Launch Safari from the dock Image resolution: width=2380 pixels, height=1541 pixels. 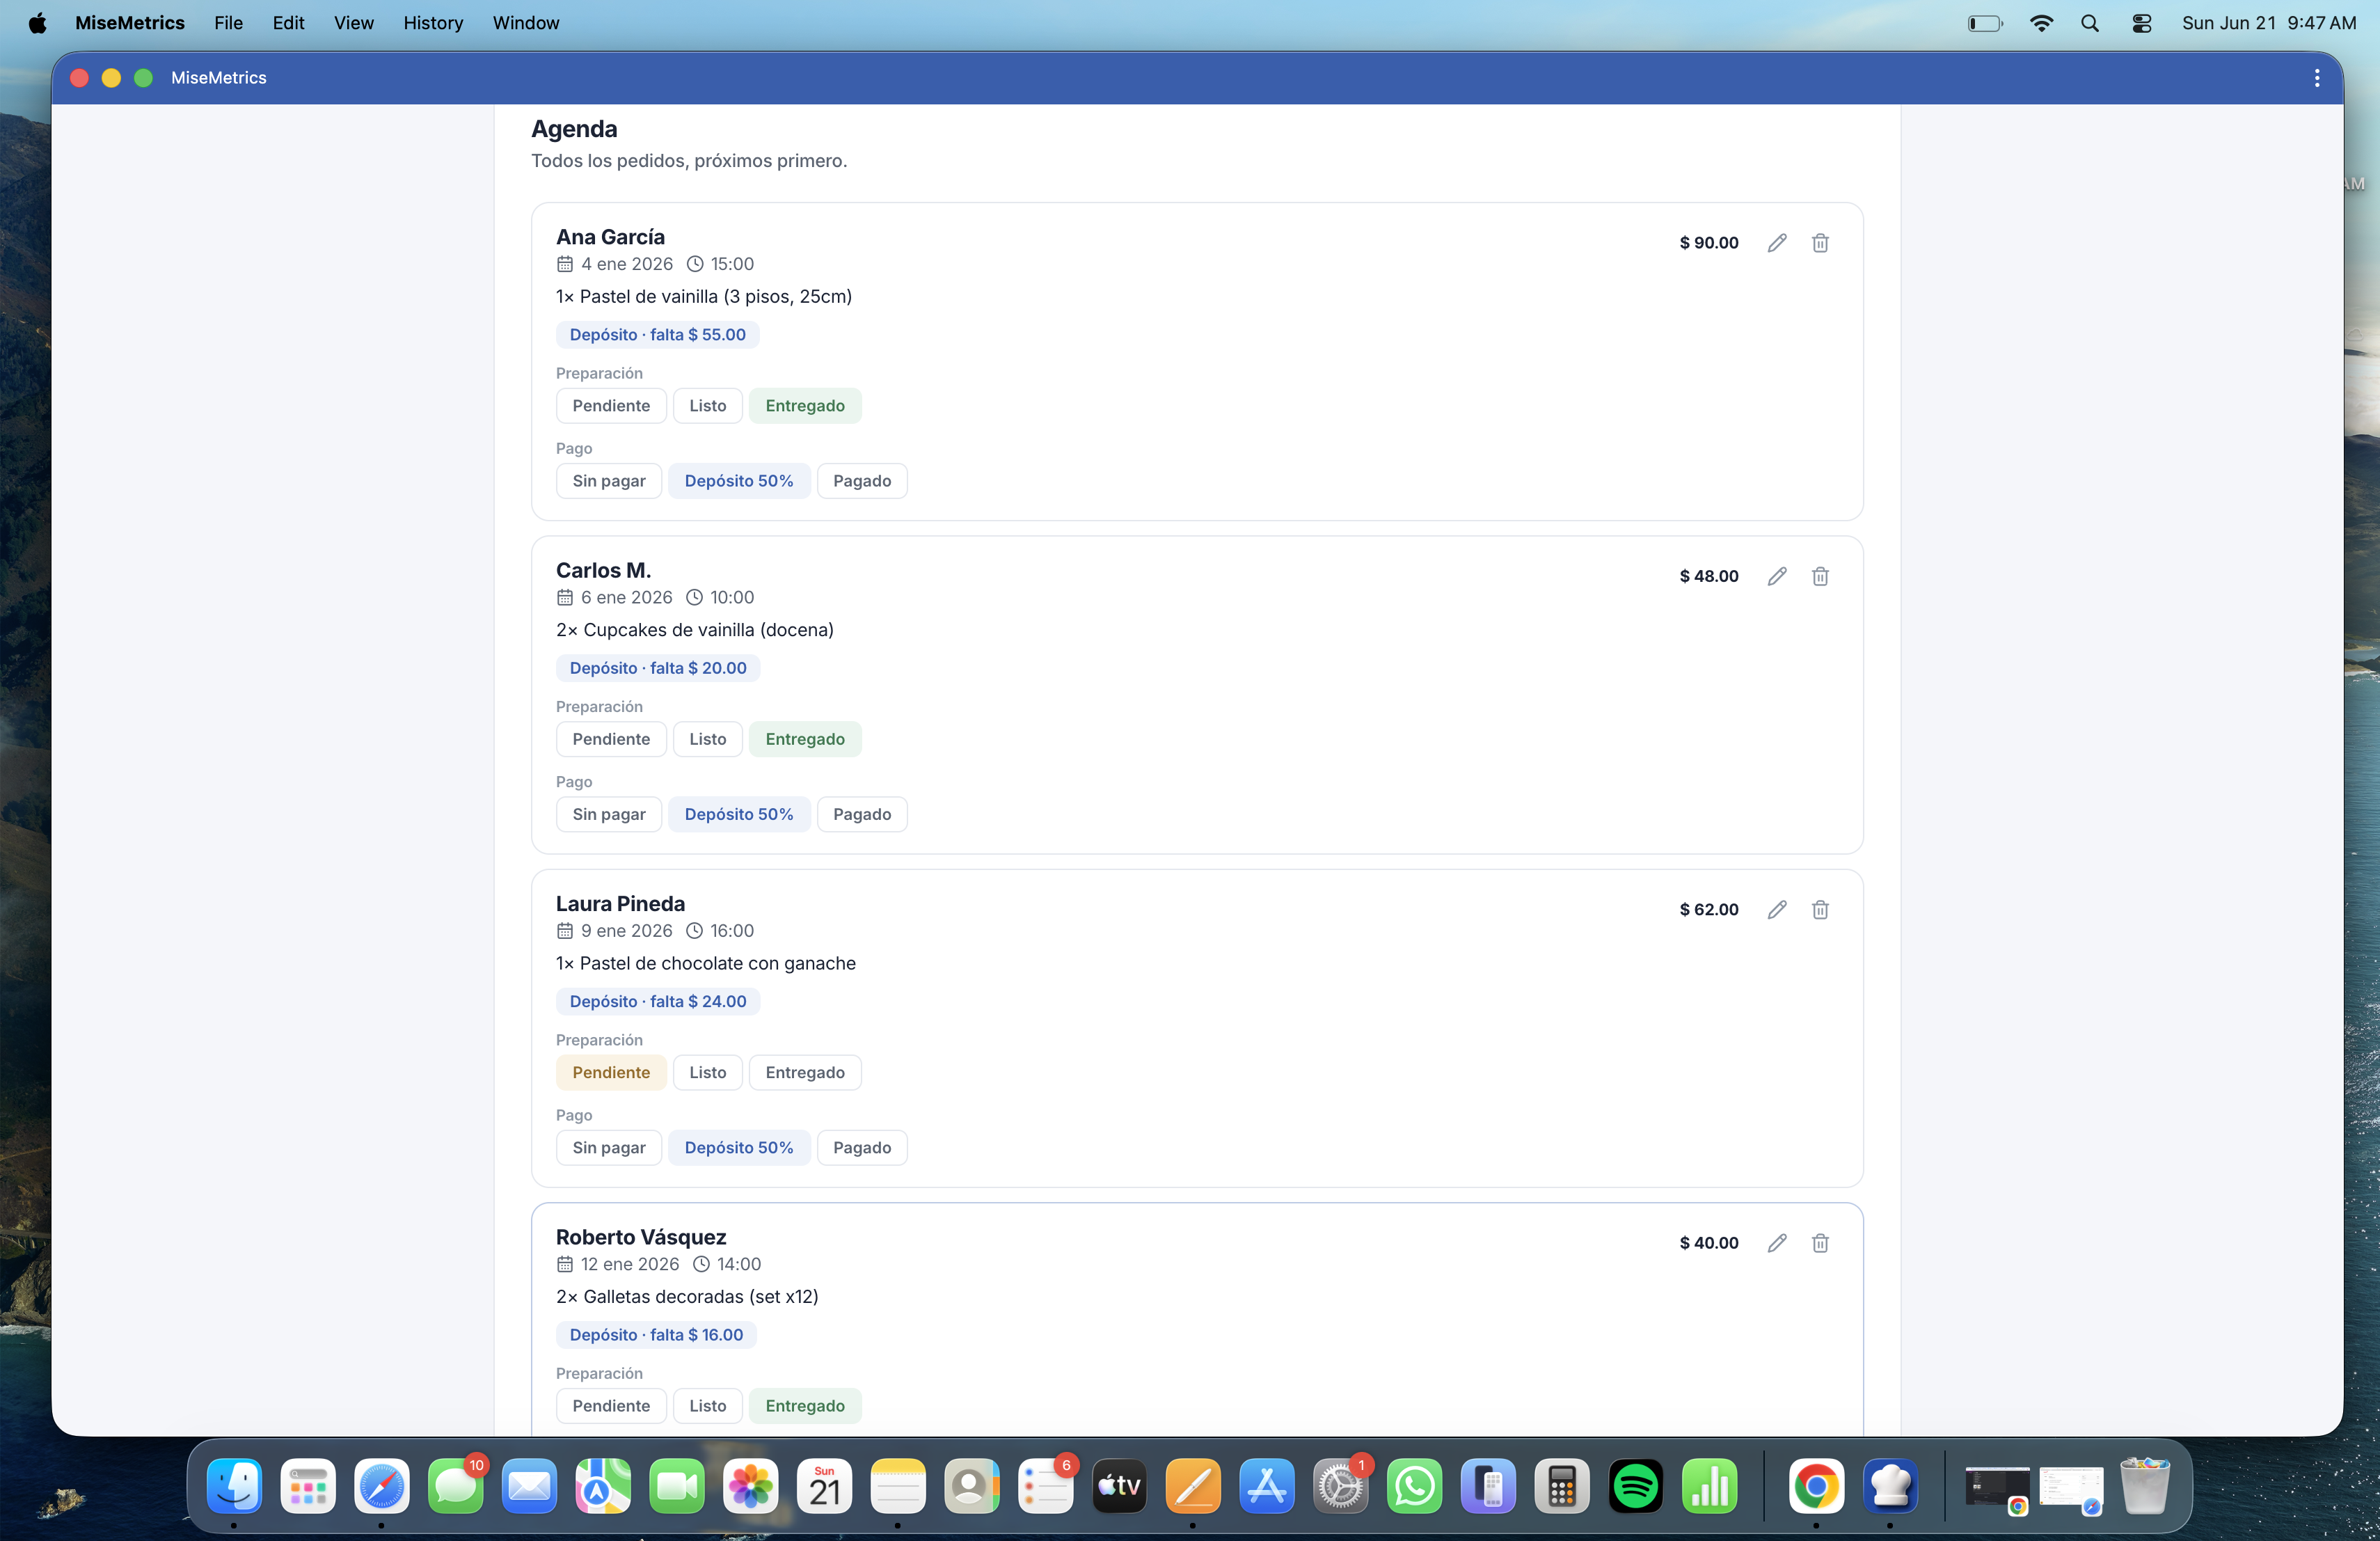pyautogui.click(x=382, y=1486)
